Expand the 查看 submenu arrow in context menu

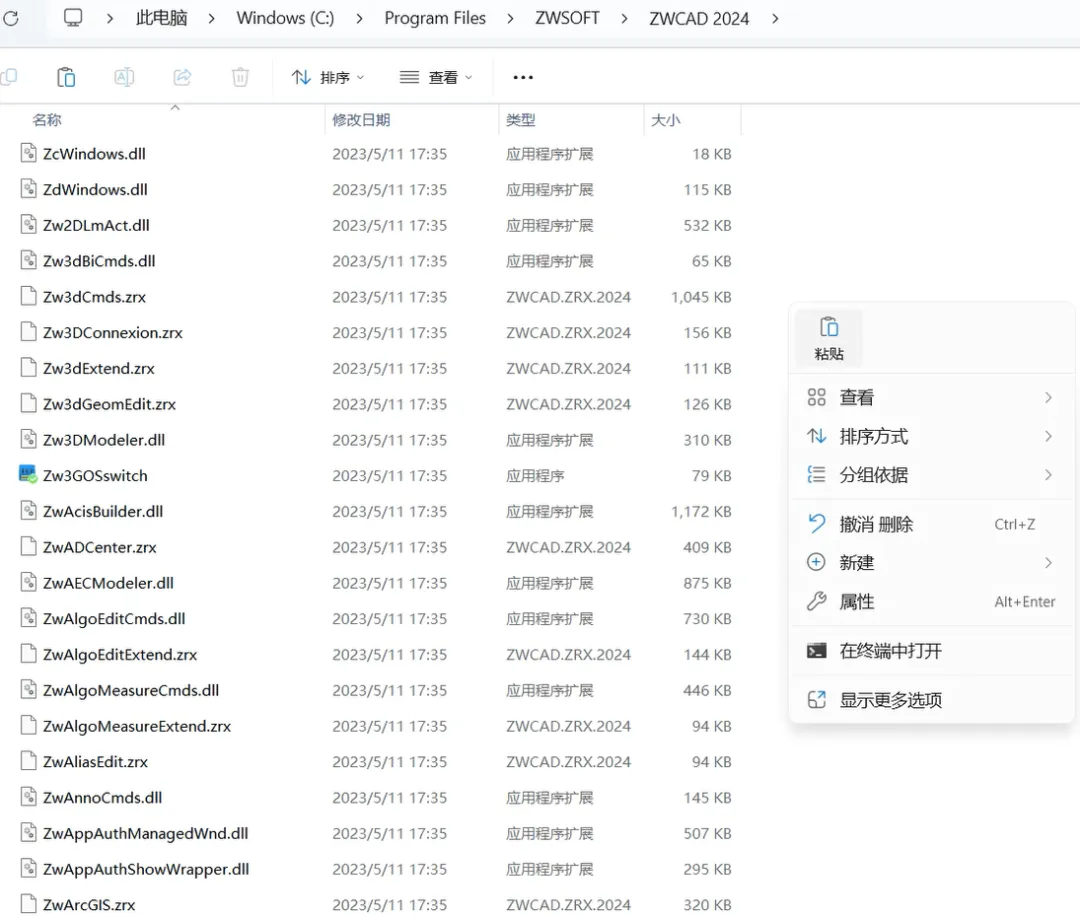pyautogui.click(x=1048, y=398)
